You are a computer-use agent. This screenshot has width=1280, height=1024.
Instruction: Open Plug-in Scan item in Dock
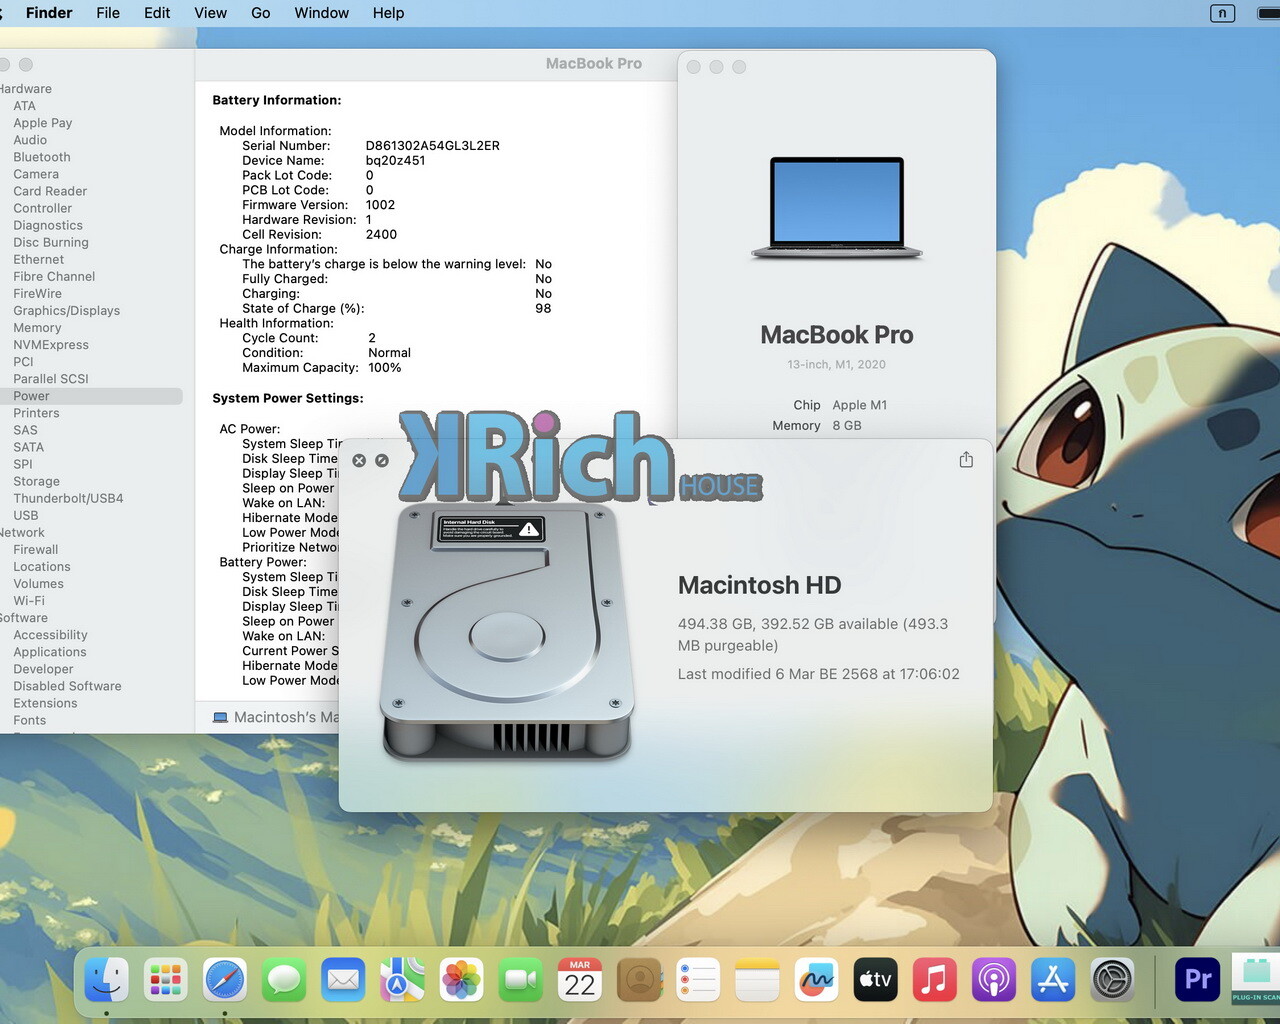pos(1256,980)
